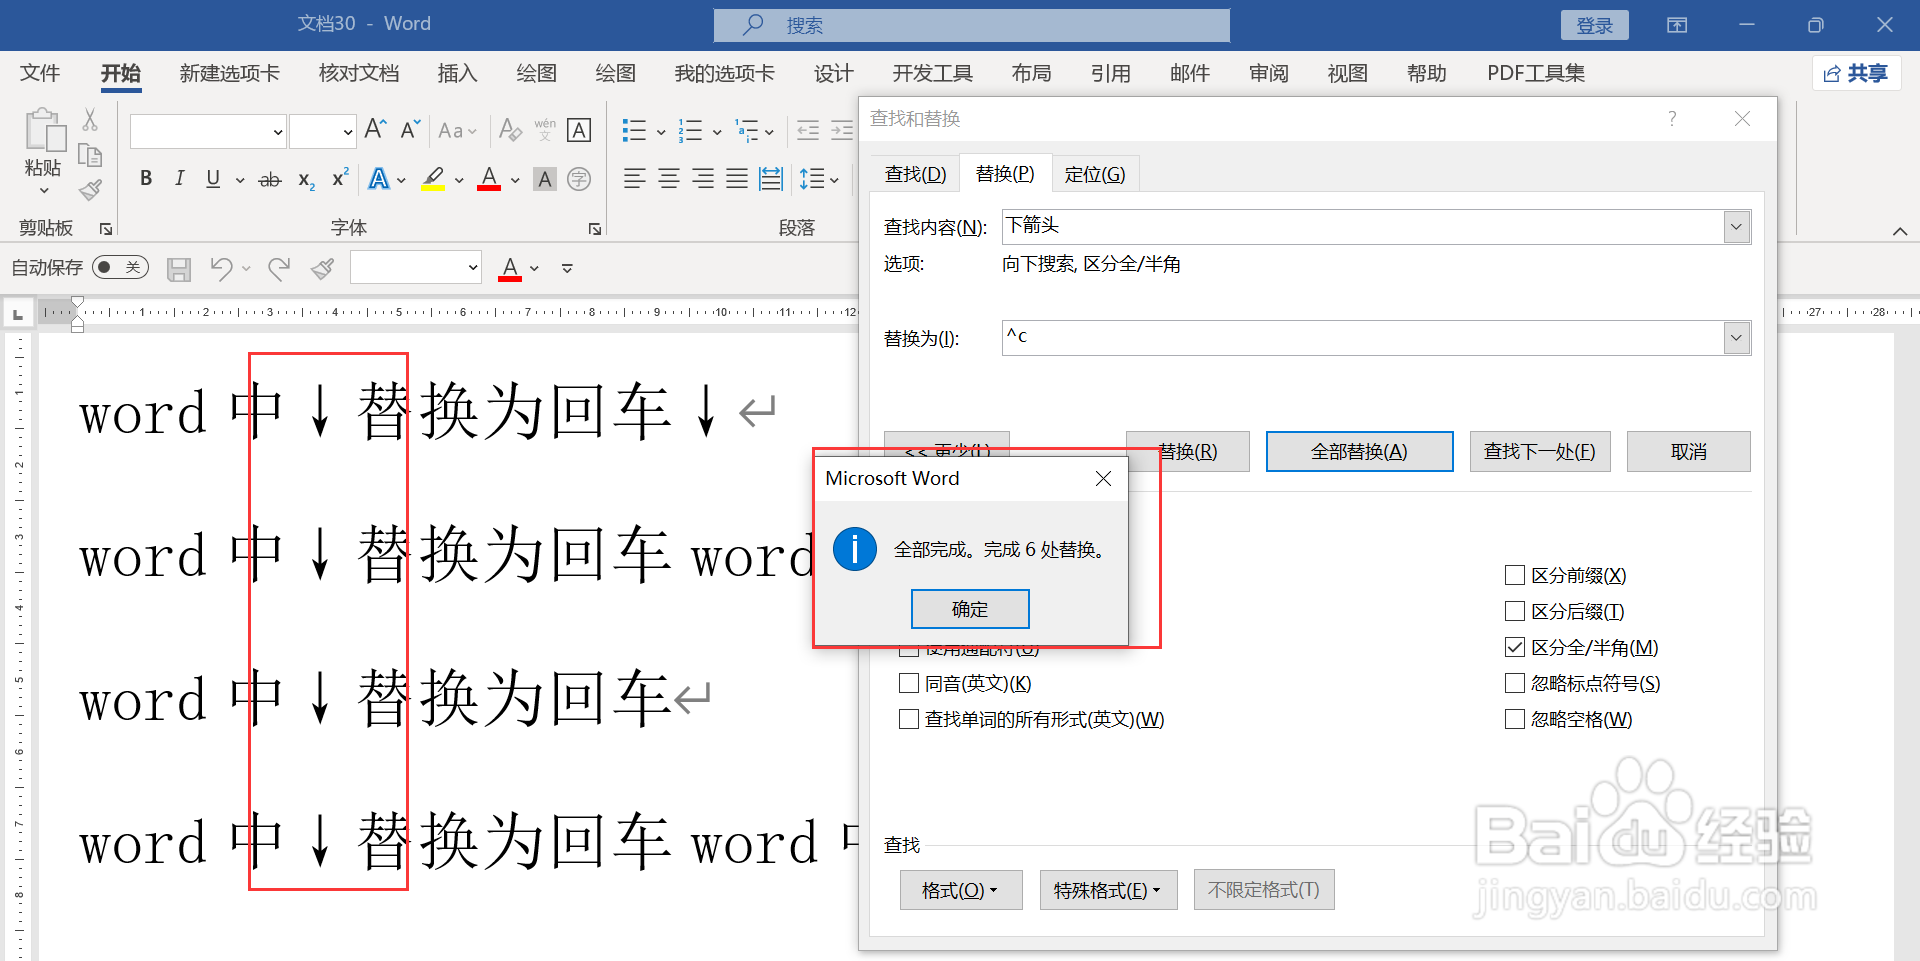This screenshot has width=1920, height=961.
Task: Check the 忽略空格 checkbox
Action: (x=1515, y=719)
